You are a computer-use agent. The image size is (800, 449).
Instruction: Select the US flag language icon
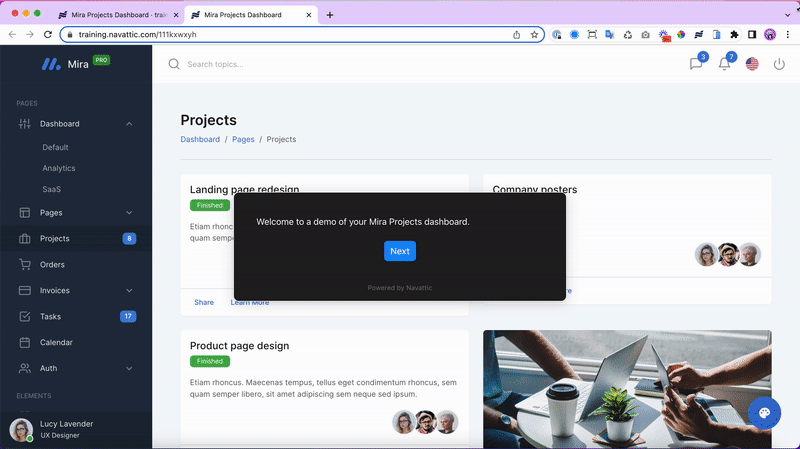tap(752, 64)
